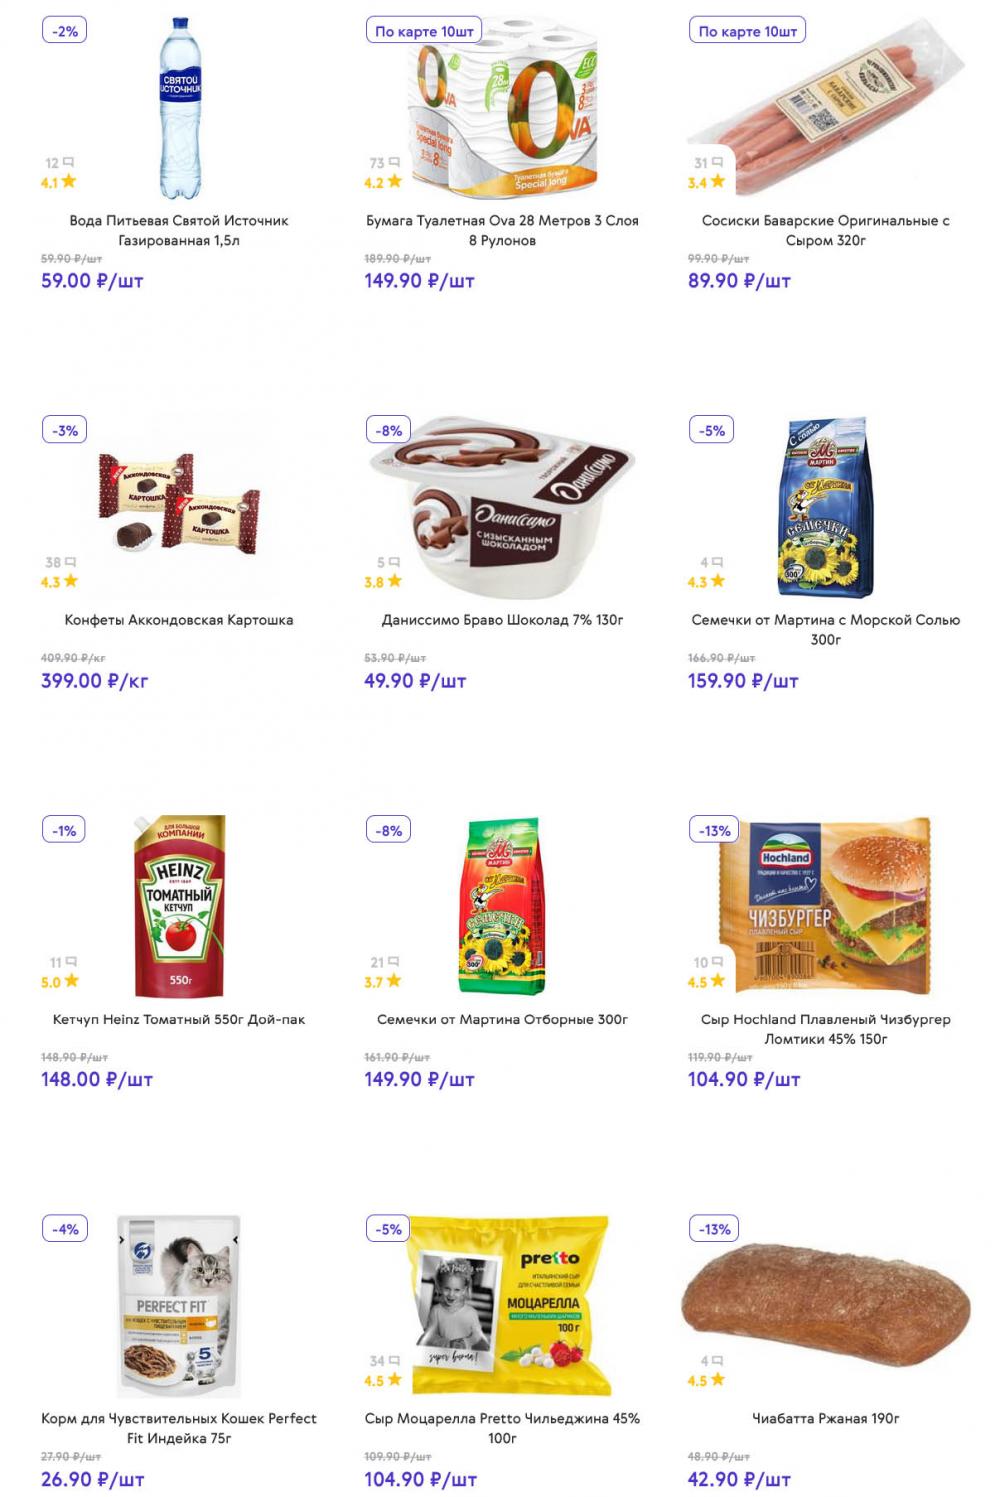Click the -2% discount badge on the water
The width and height of the screenshot is (1000, 1497).
tap(65, 31)
